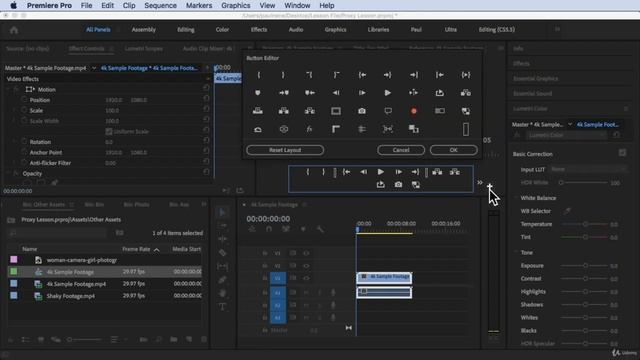Switch to Assembly workspace
640x360 pixels.
pos(144,30)
